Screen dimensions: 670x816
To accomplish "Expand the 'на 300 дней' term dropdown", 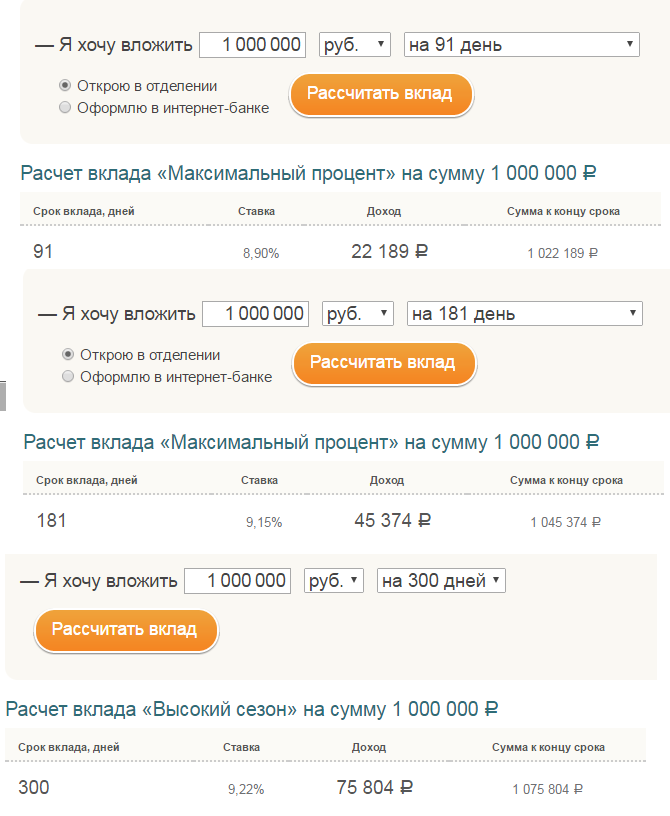I will pos(441,581).
